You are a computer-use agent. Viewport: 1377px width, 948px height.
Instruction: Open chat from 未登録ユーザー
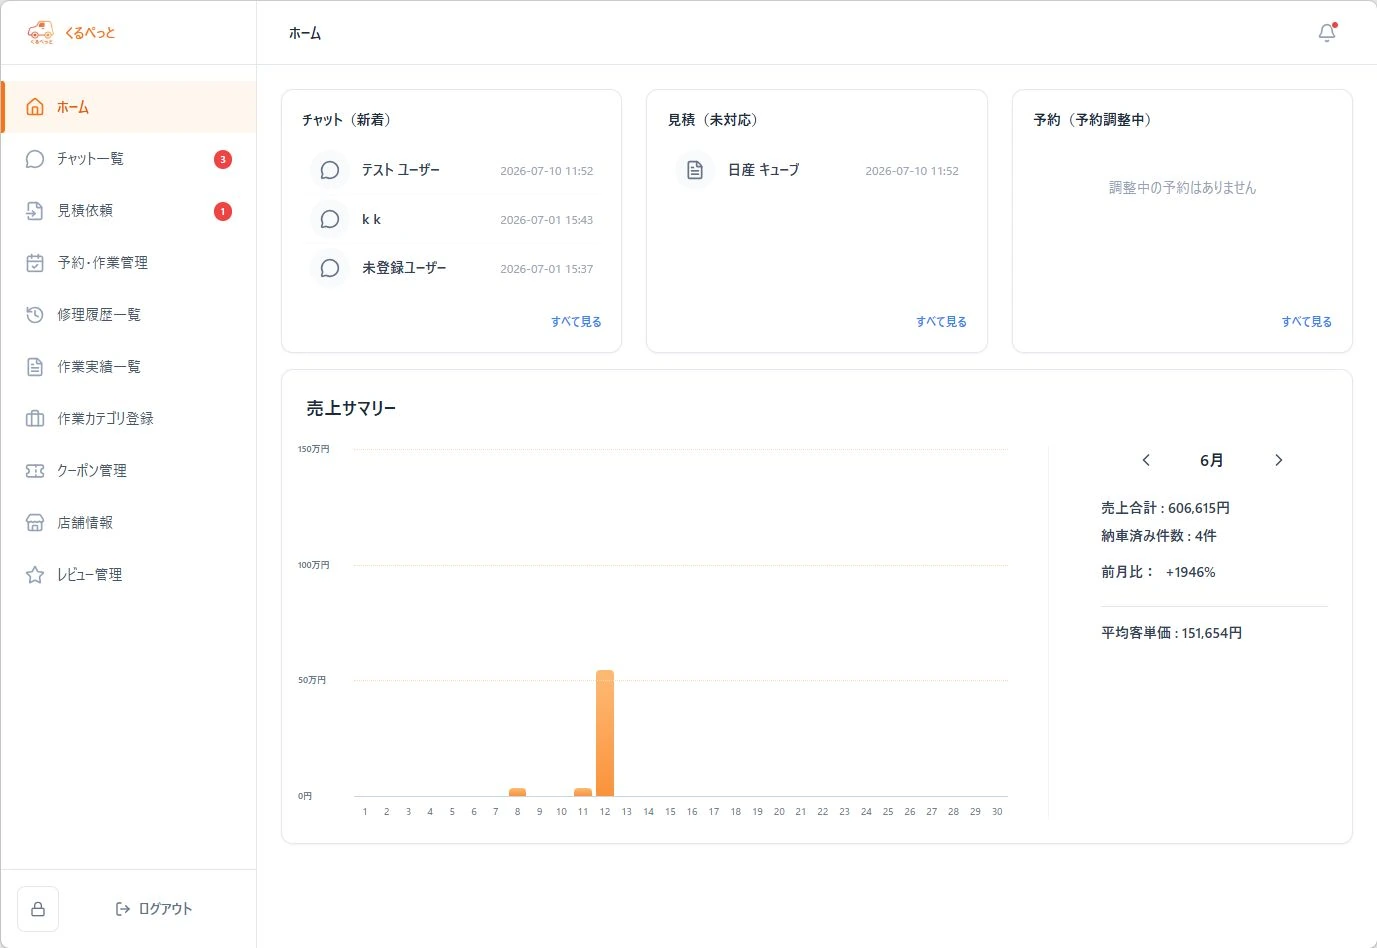(452, 268)
